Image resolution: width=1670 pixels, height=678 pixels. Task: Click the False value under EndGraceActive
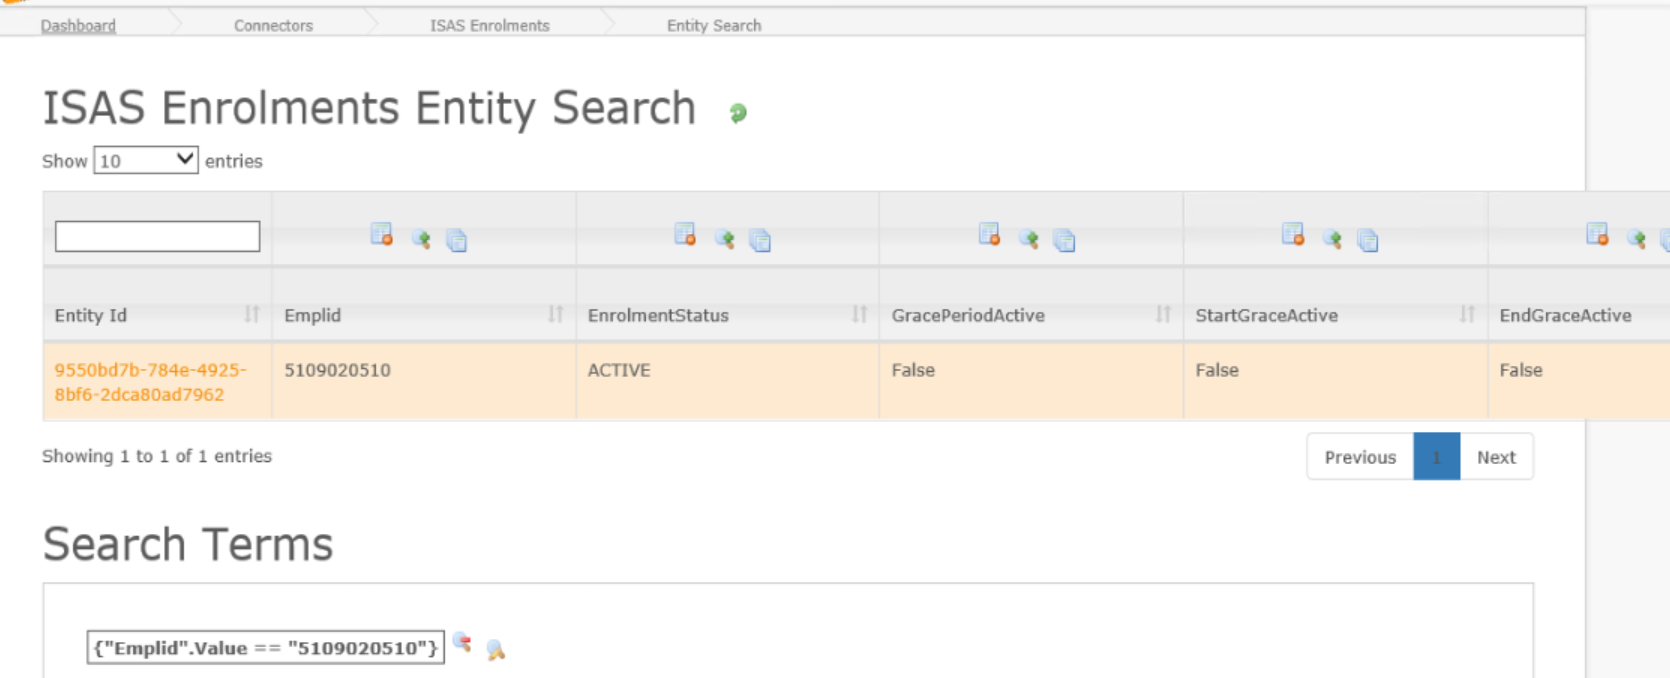tap(1521, 370)
